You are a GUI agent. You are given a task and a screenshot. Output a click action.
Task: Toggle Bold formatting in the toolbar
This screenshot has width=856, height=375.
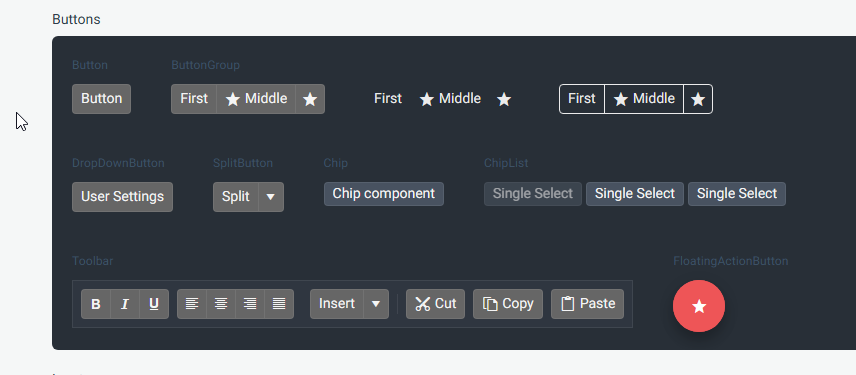(x=96, y=304)
